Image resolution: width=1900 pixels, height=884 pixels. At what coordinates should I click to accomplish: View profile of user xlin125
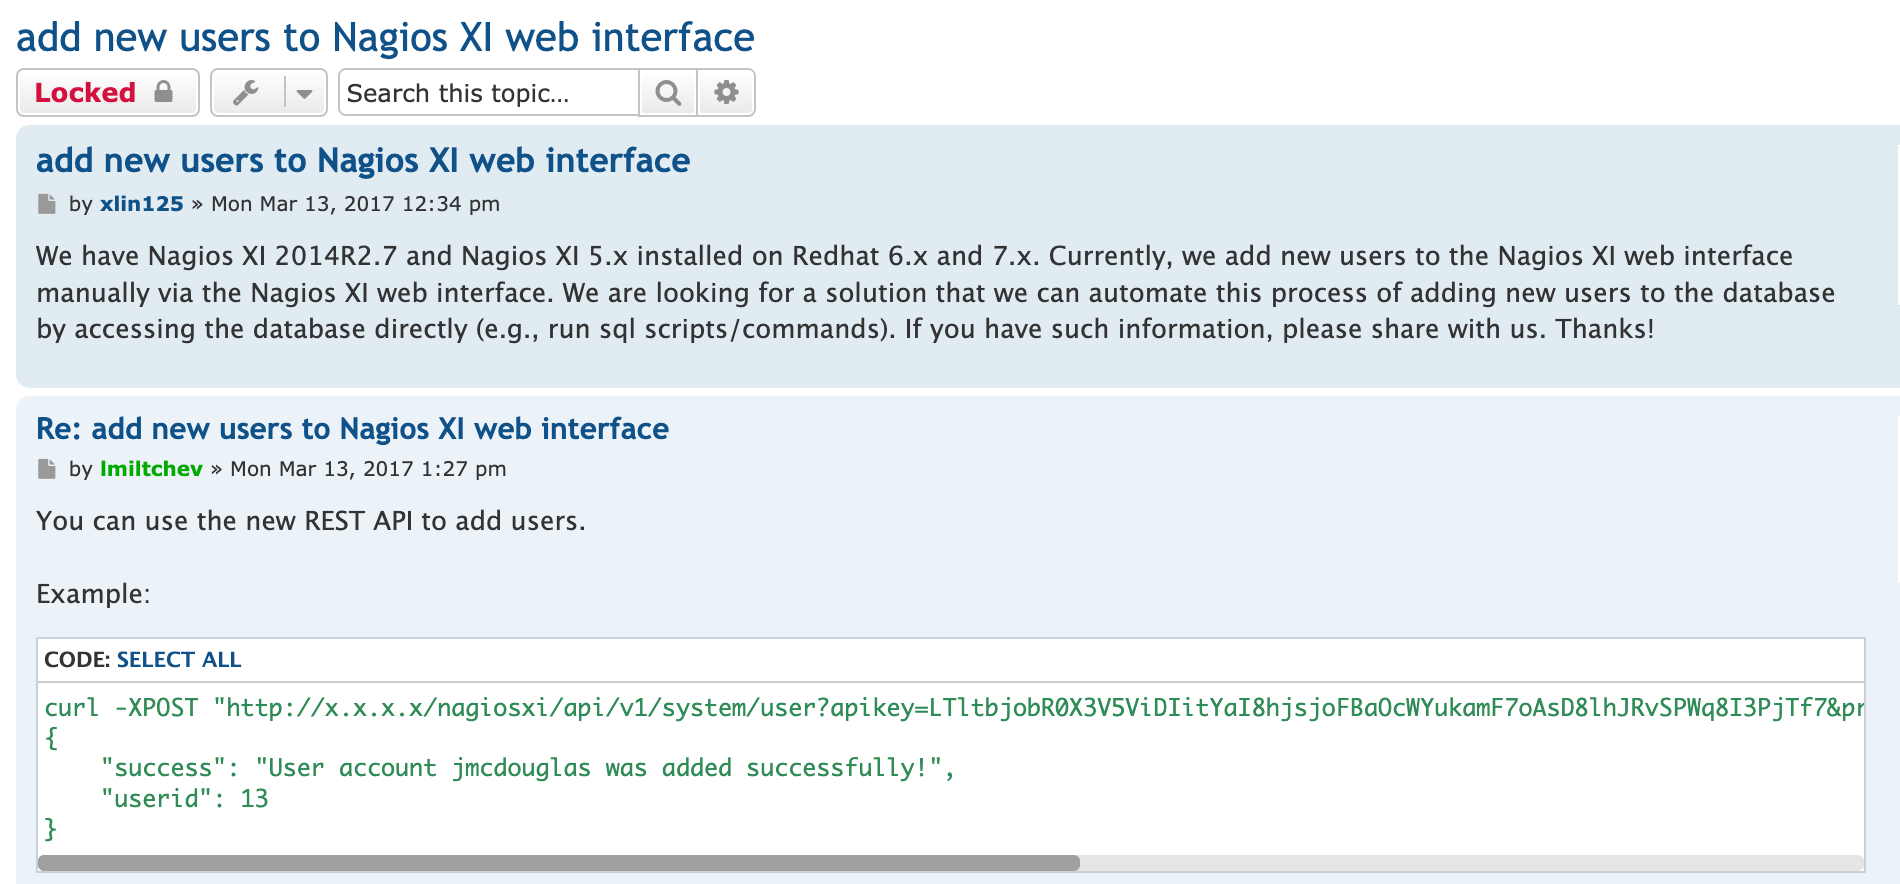pyautogui.click(x=141, y=204)
